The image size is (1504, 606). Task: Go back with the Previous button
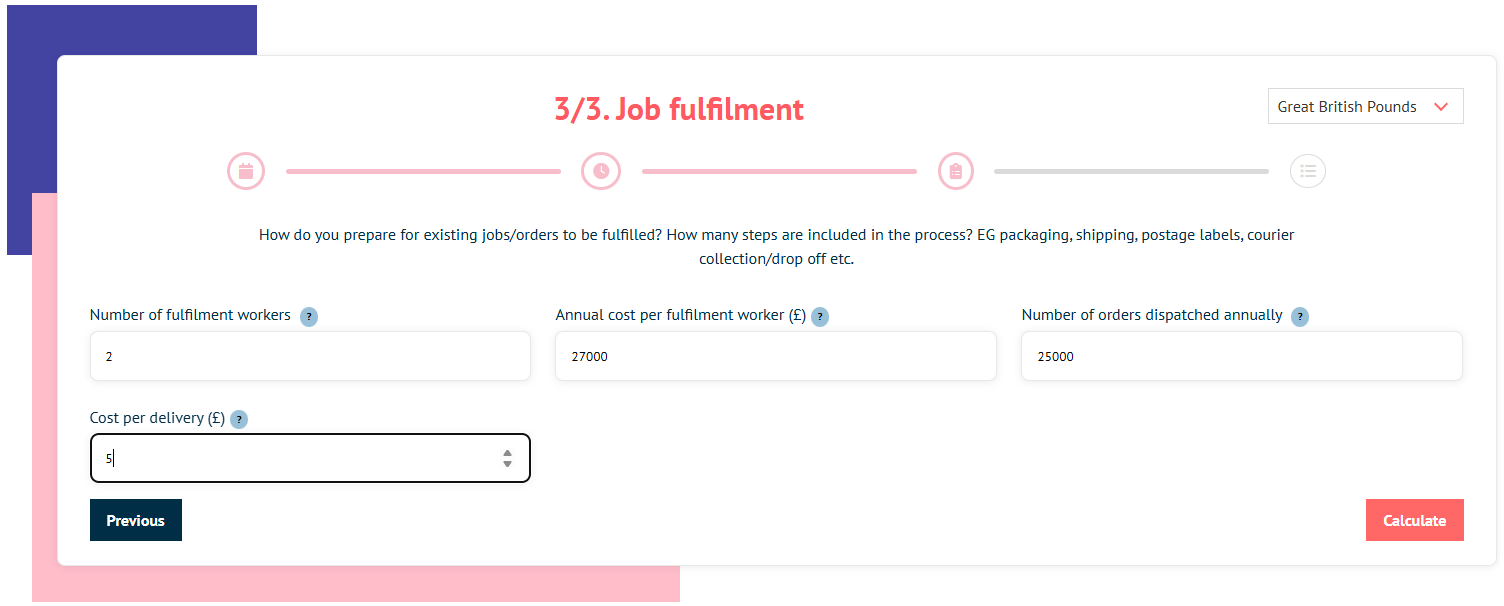(x=136, y=520)
